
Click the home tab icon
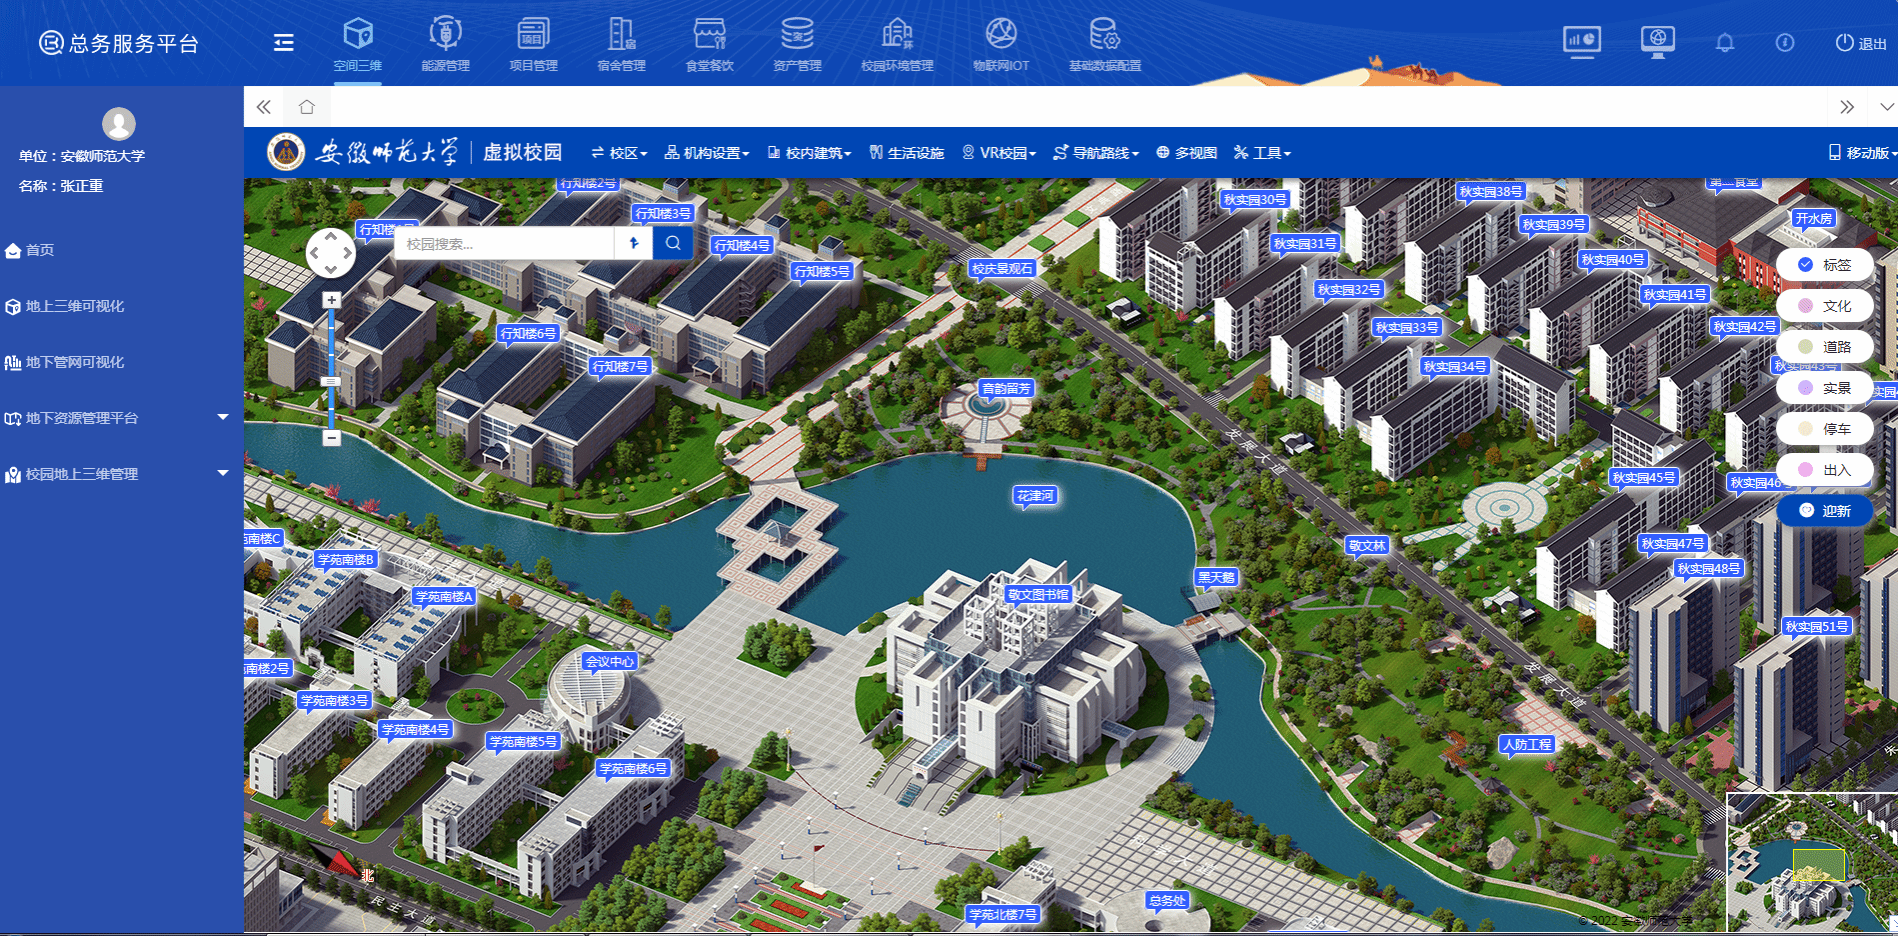(x=307, y=106)
